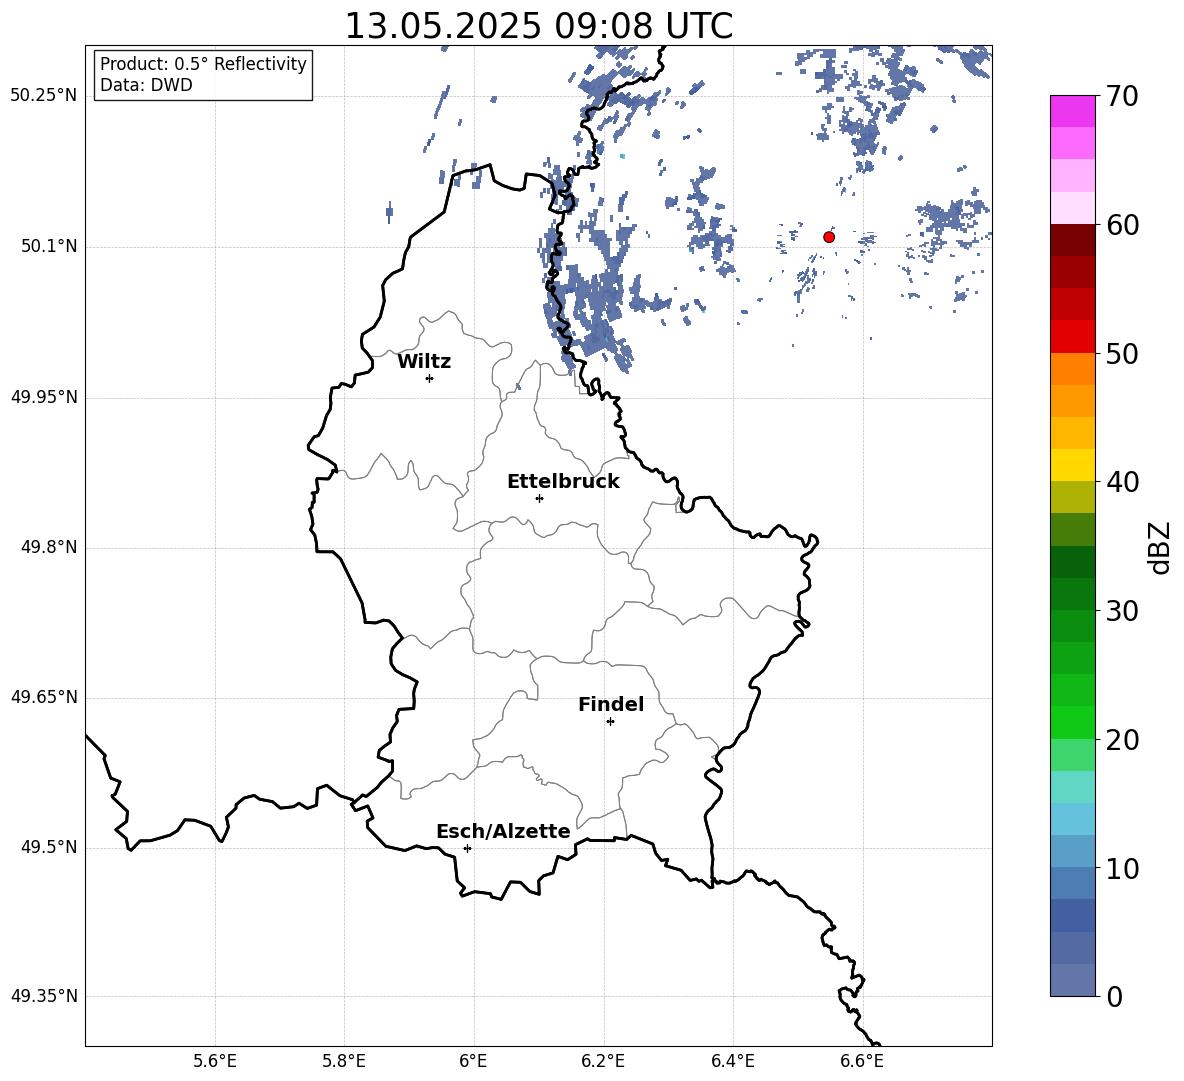This screenshot has height=1081, width=1184.
Task: Click the turquoise colorbar segment
Action: pos(1073,787)
